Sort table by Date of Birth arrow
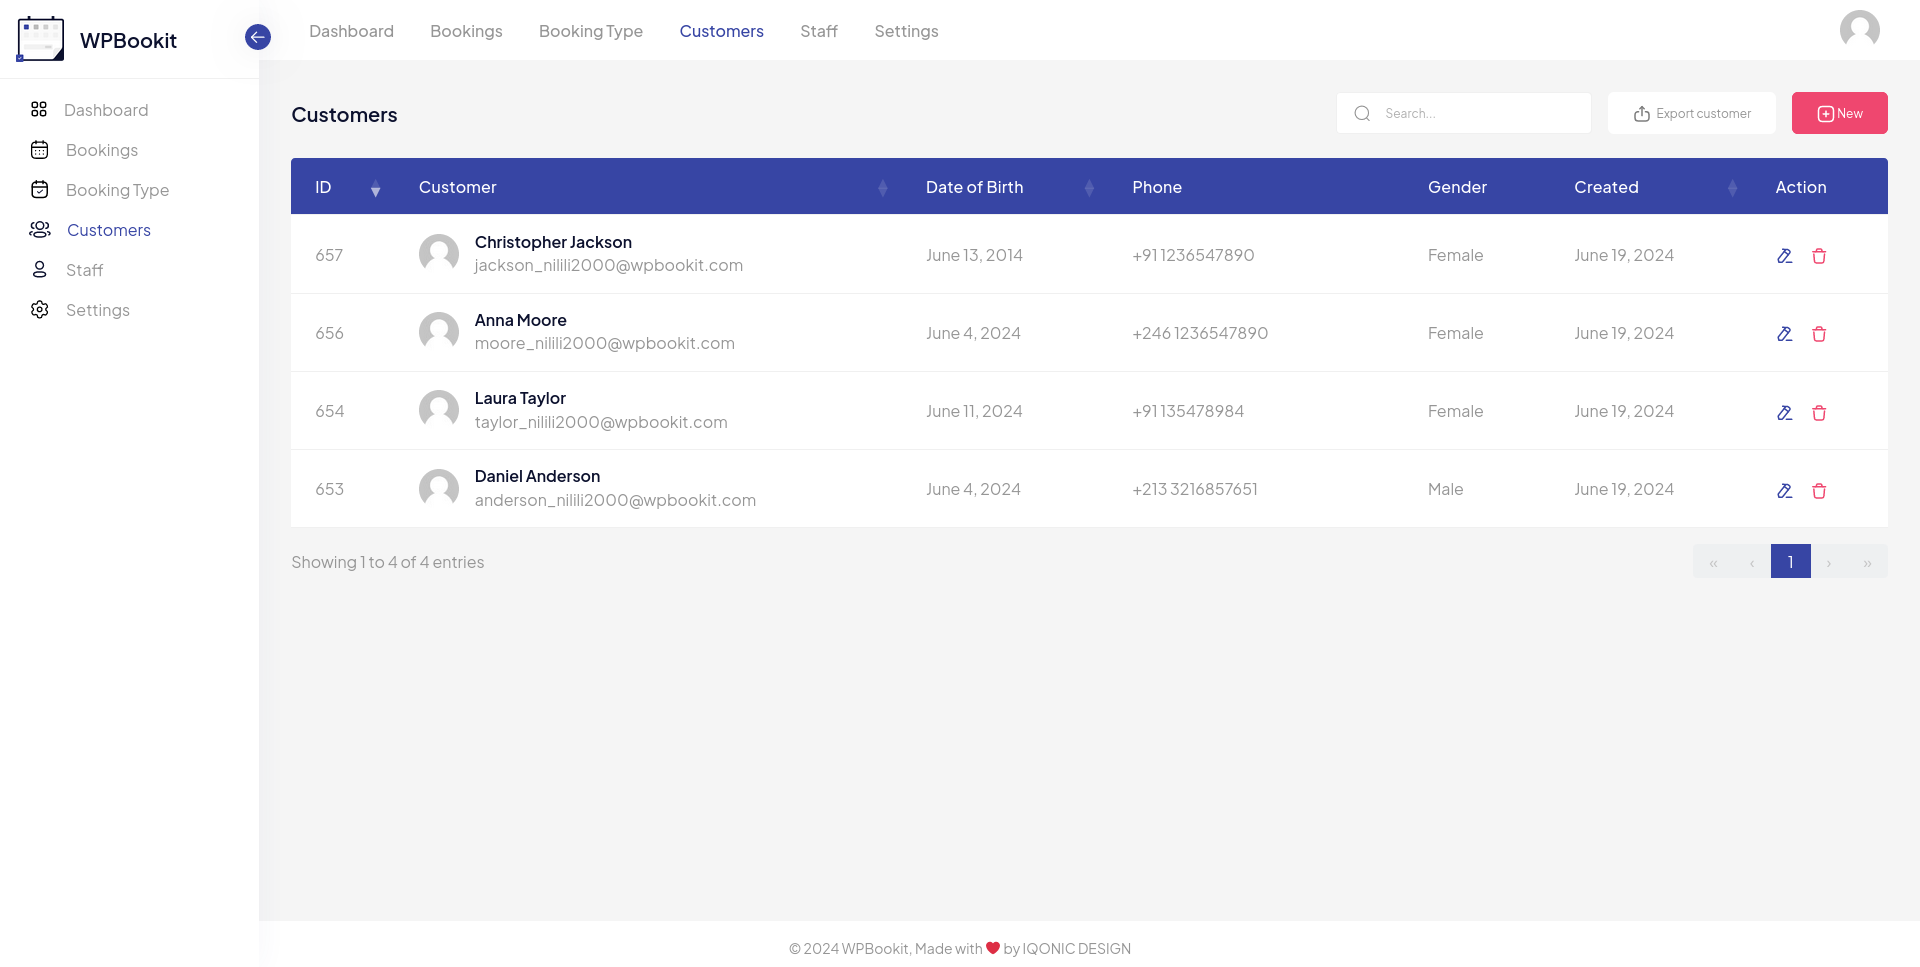This screenshot has width=1920, height=967. pos(1089,188)
